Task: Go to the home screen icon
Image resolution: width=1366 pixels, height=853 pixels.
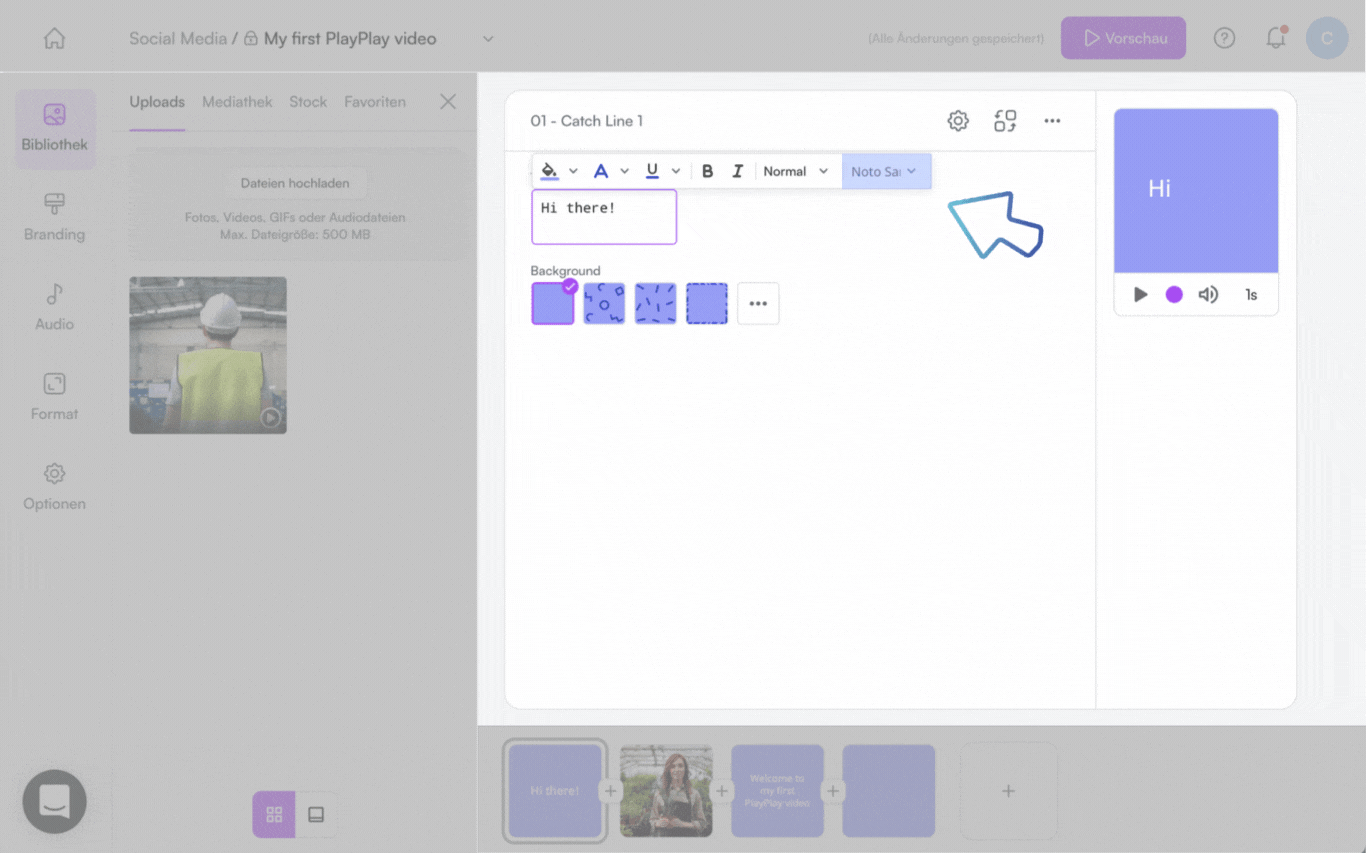Action: 54,38
